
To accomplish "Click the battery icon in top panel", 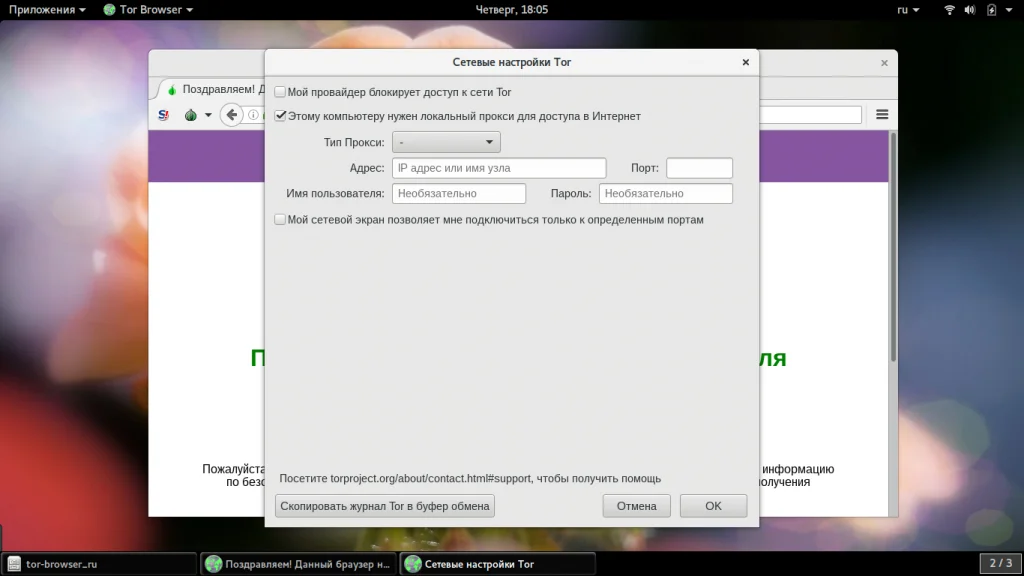I will (x=991, y=10).
